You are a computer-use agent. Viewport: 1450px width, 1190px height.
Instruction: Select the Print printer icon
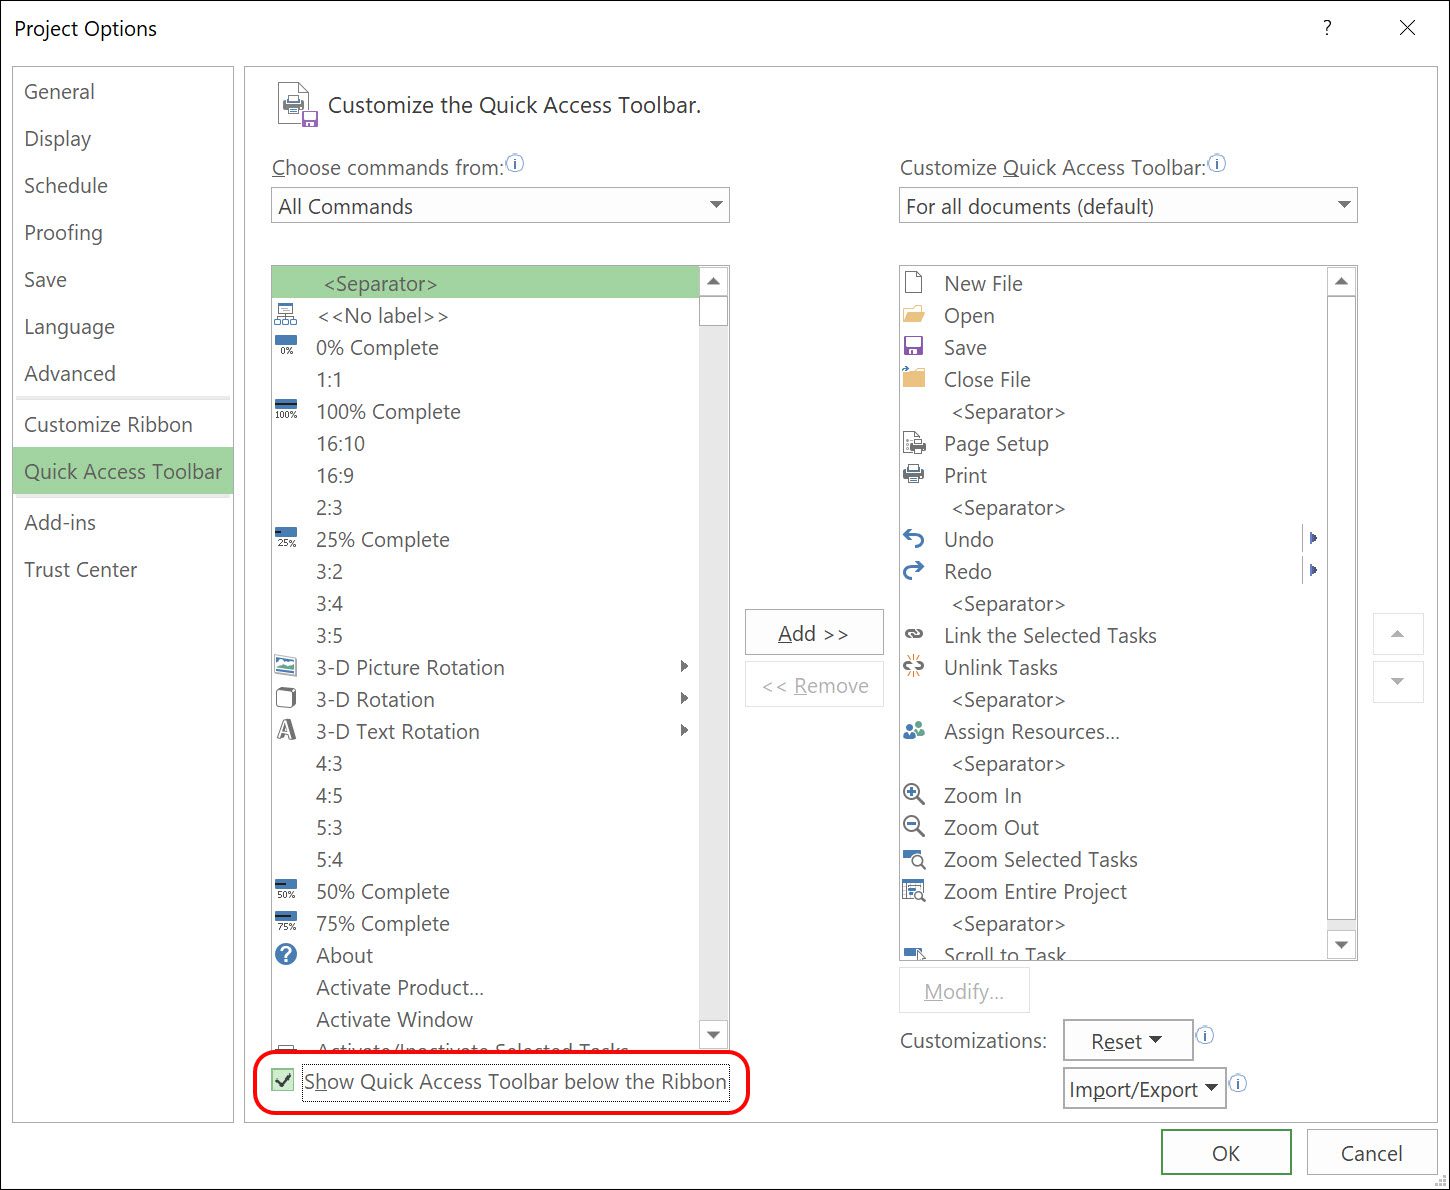pyautogui.click(x=913, y=475)
